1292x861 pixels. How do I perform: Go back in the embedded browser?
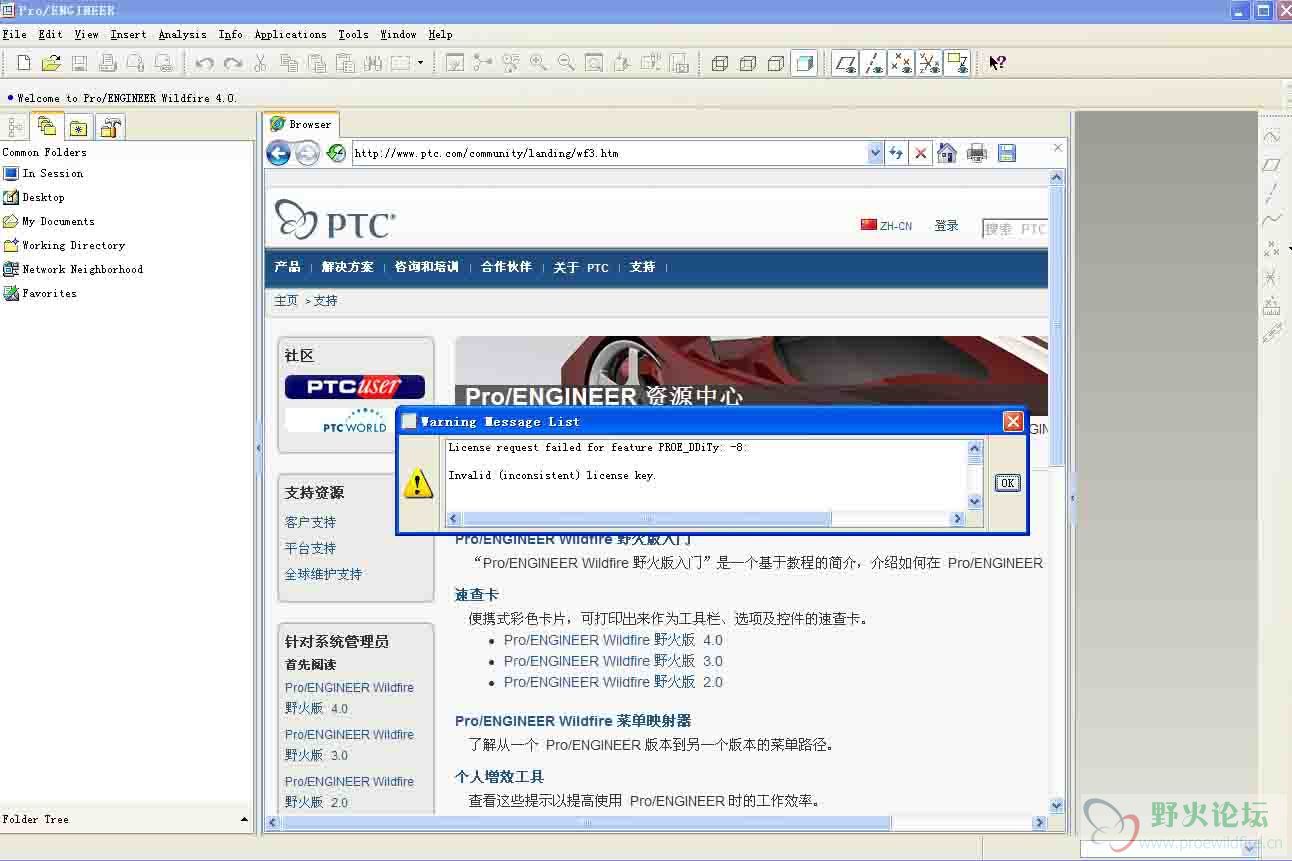278,153
